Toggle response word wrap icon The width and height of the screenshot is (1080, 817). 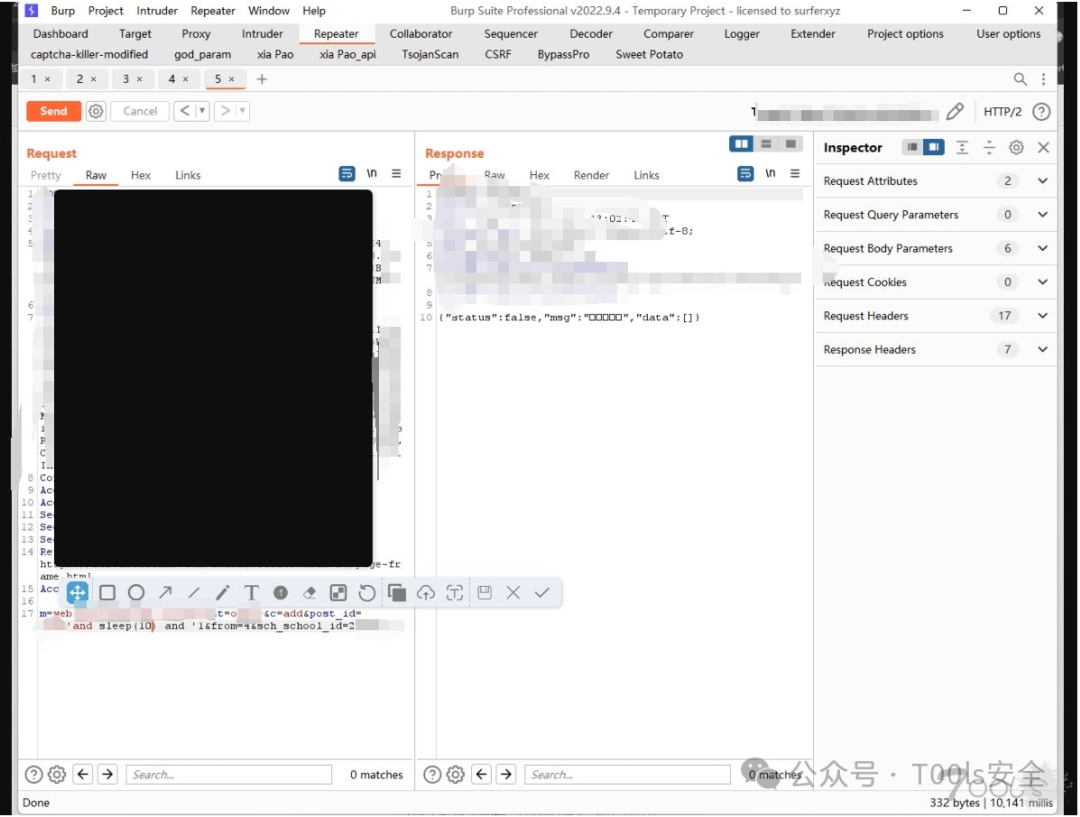point(745,174)
